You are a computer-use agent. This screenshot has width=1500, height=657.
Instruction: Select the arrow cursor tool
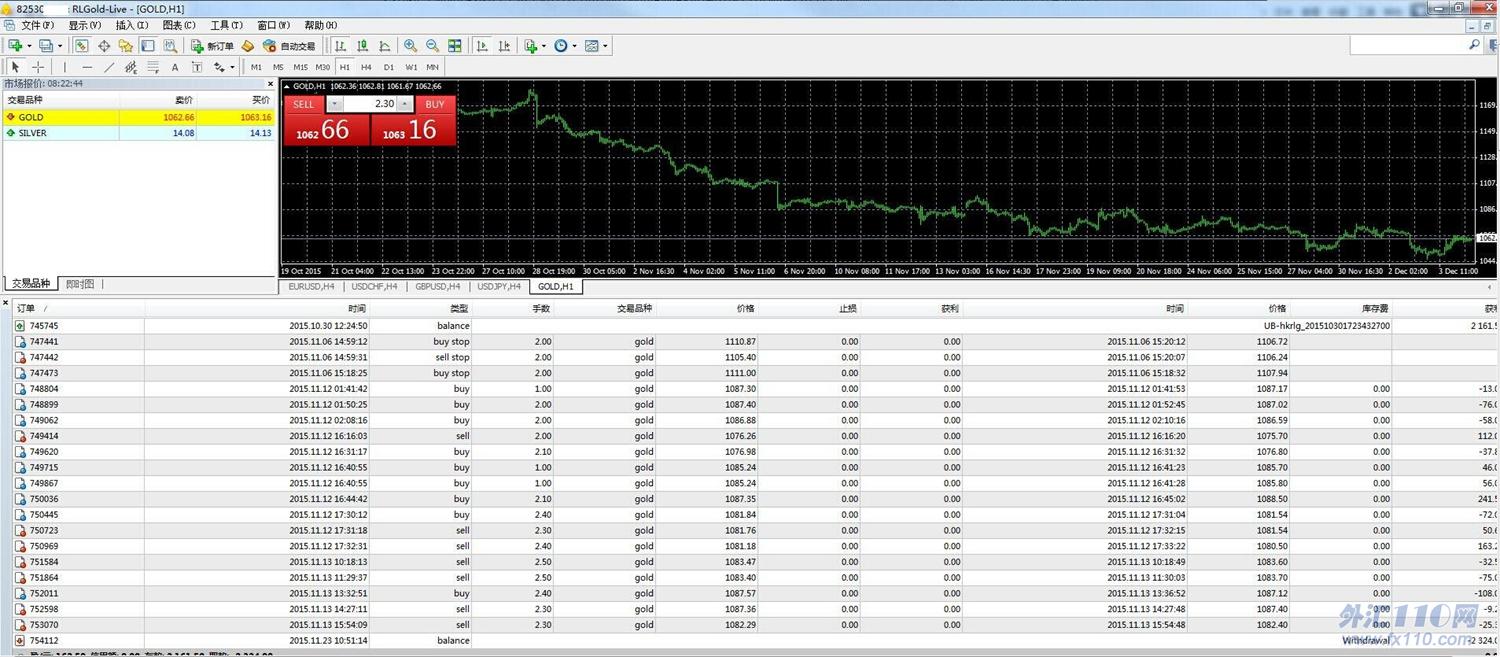[15, 67]
